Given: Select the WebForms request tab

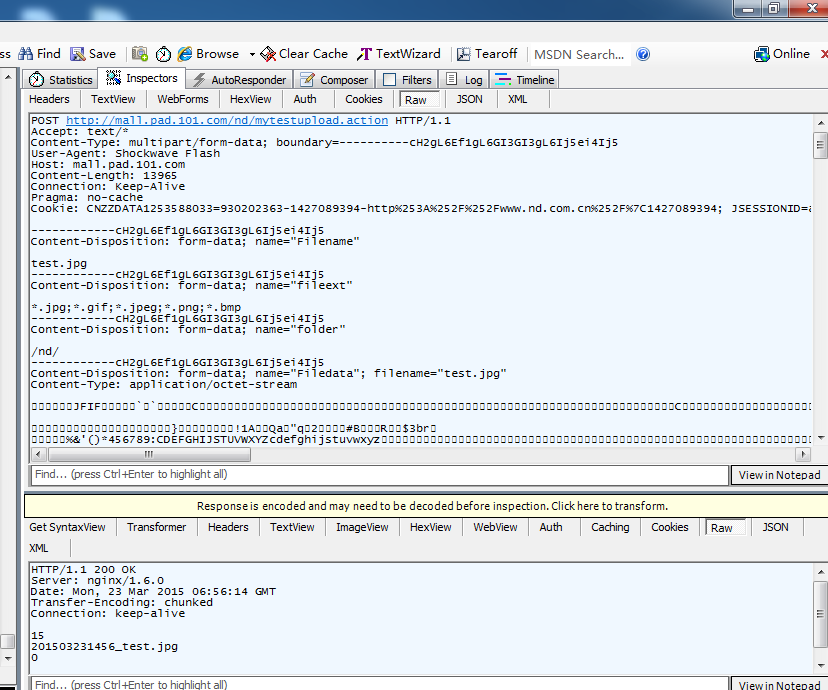Looking at the screenshot, I should point(183,99).
